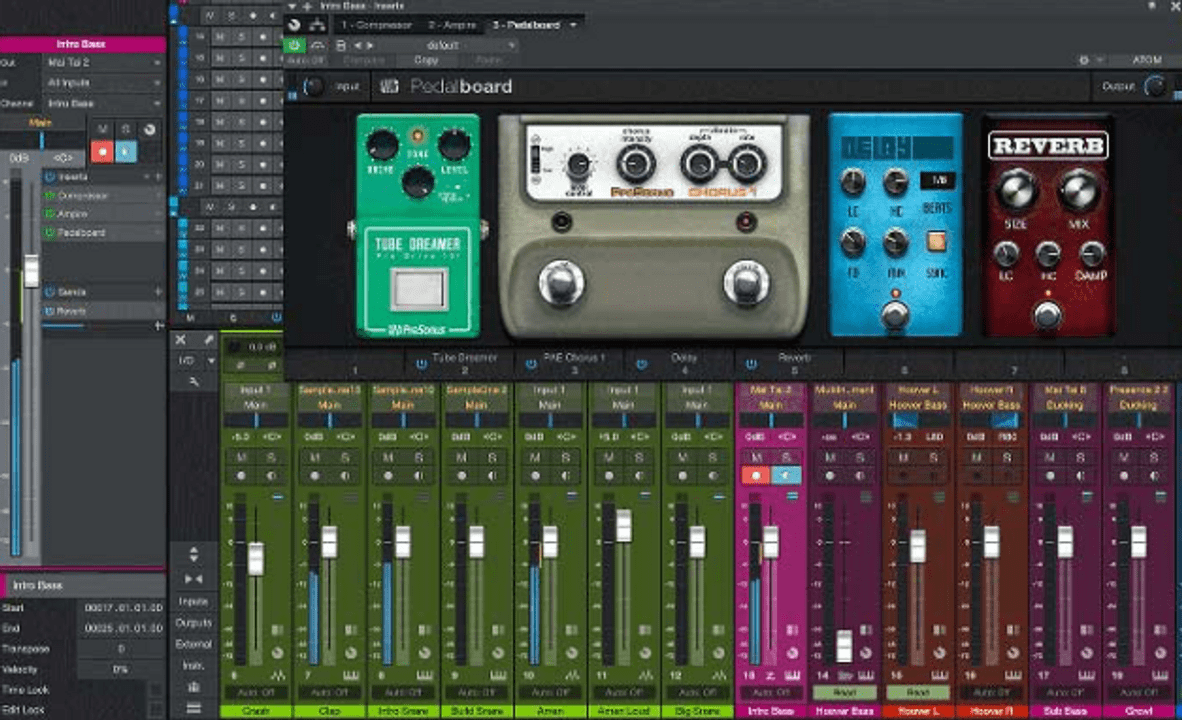Click the Compare button in plugin header
The width and height of the screenshot is (1182, 720).
point(364,60)
